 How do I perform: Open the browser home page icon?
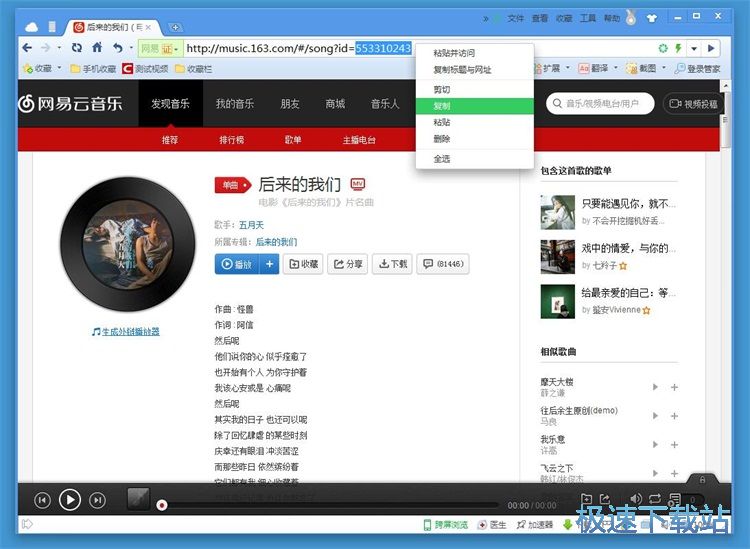[x=97, y=47]
